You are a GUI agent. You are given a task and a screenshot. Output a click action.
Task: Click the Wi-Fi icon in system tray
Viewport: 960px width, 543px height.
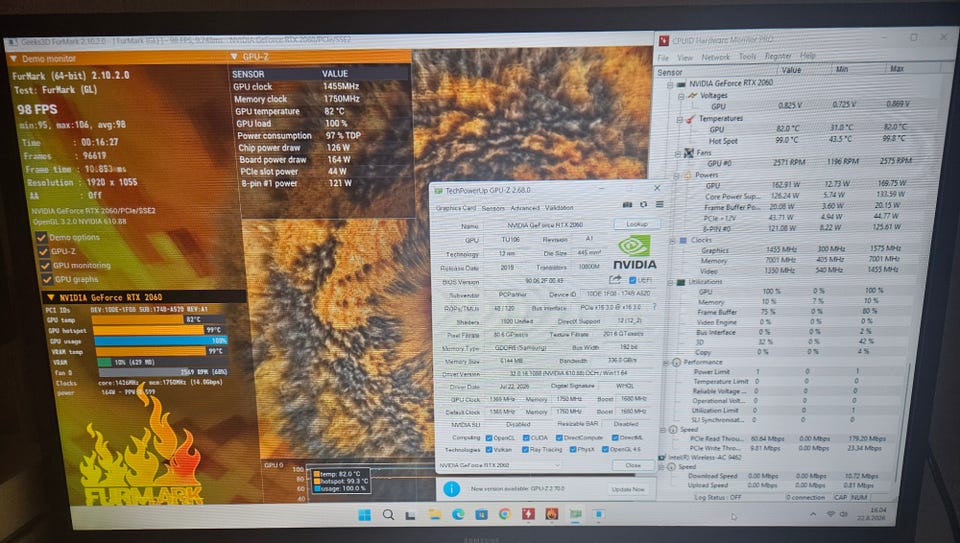[x=831, y=514]
